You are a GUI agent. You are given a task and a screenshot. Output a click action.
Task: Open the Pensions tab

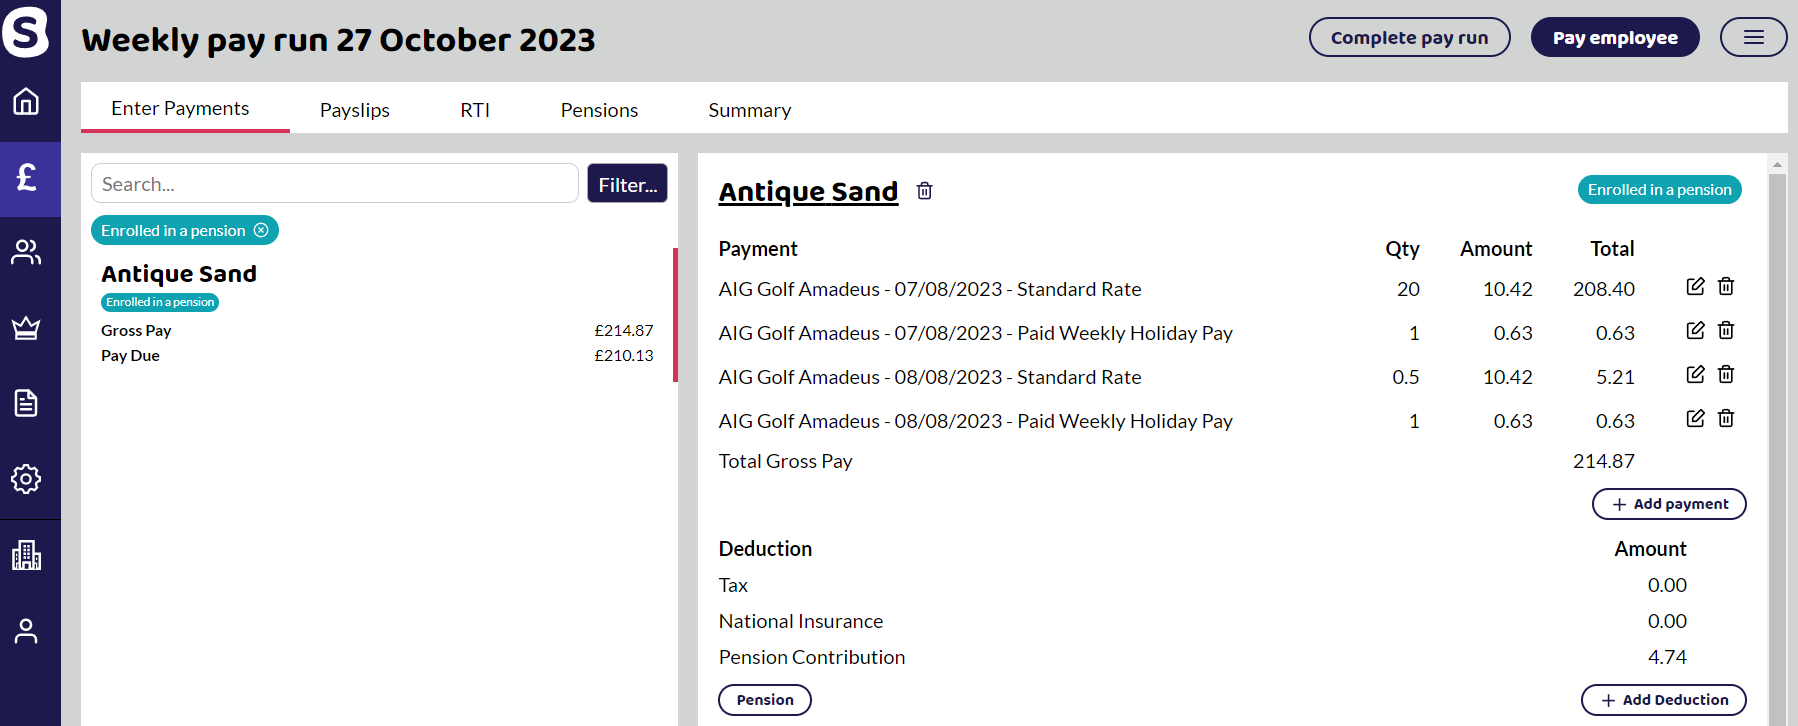click(599, 110)
